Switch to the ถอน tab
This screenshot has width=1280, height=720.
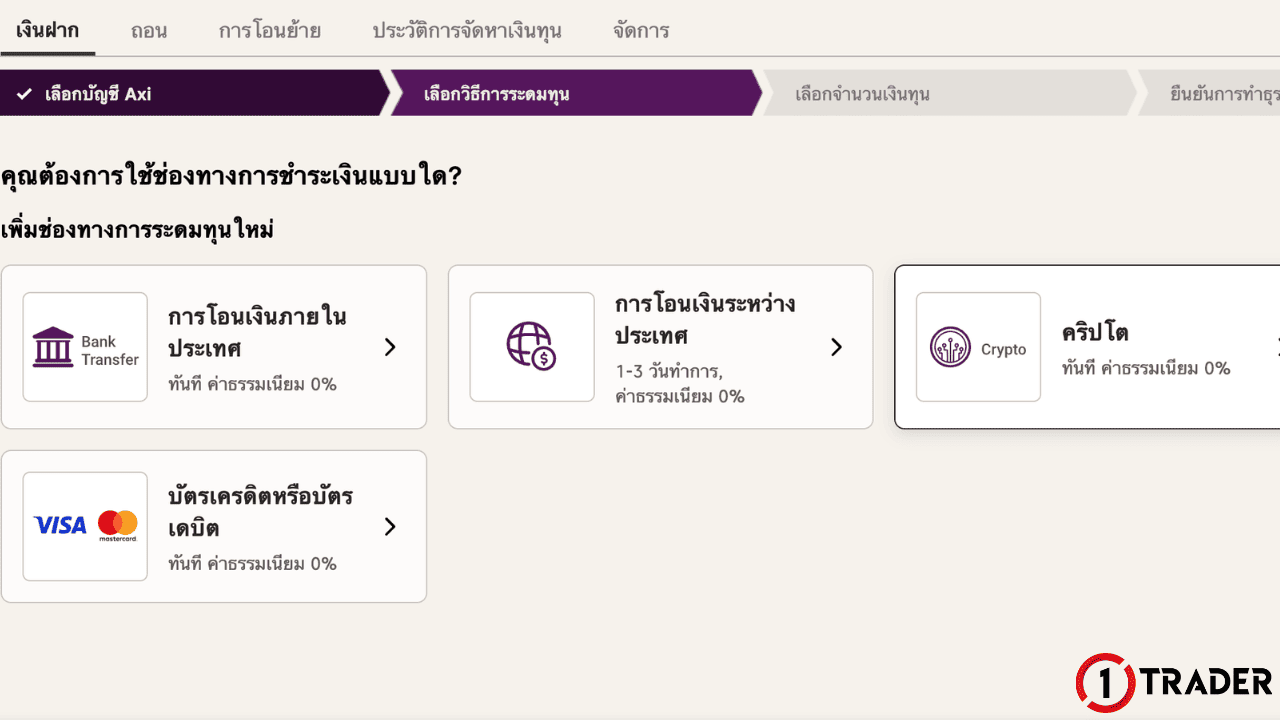(148, 31)
